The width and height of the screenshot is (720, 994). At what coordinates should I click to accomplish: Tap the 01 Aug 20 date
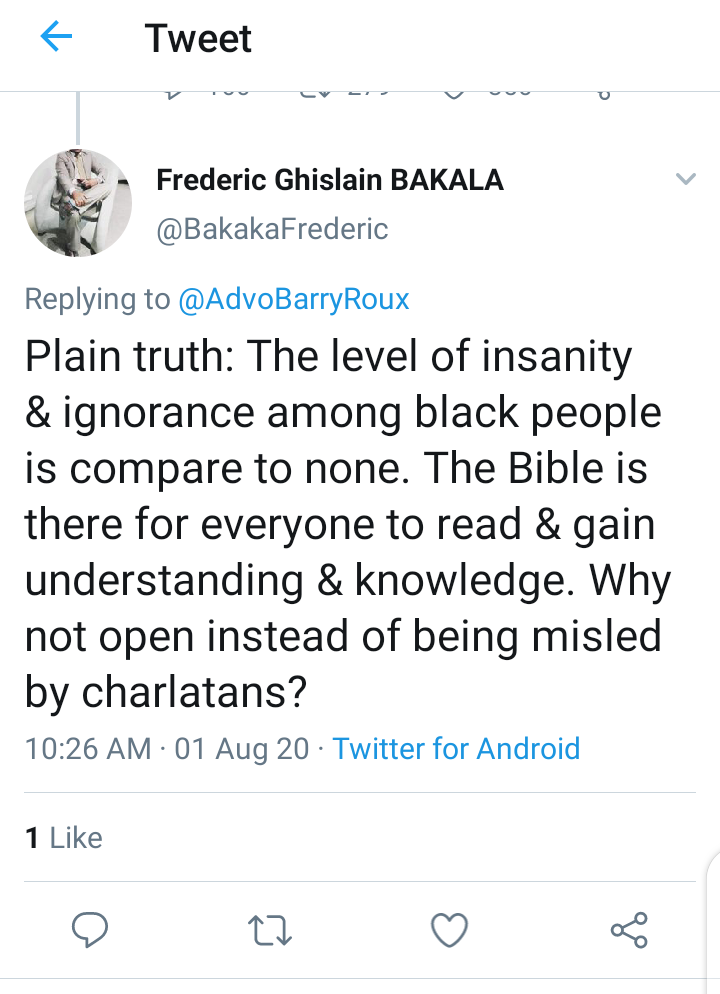coord(242,748)
